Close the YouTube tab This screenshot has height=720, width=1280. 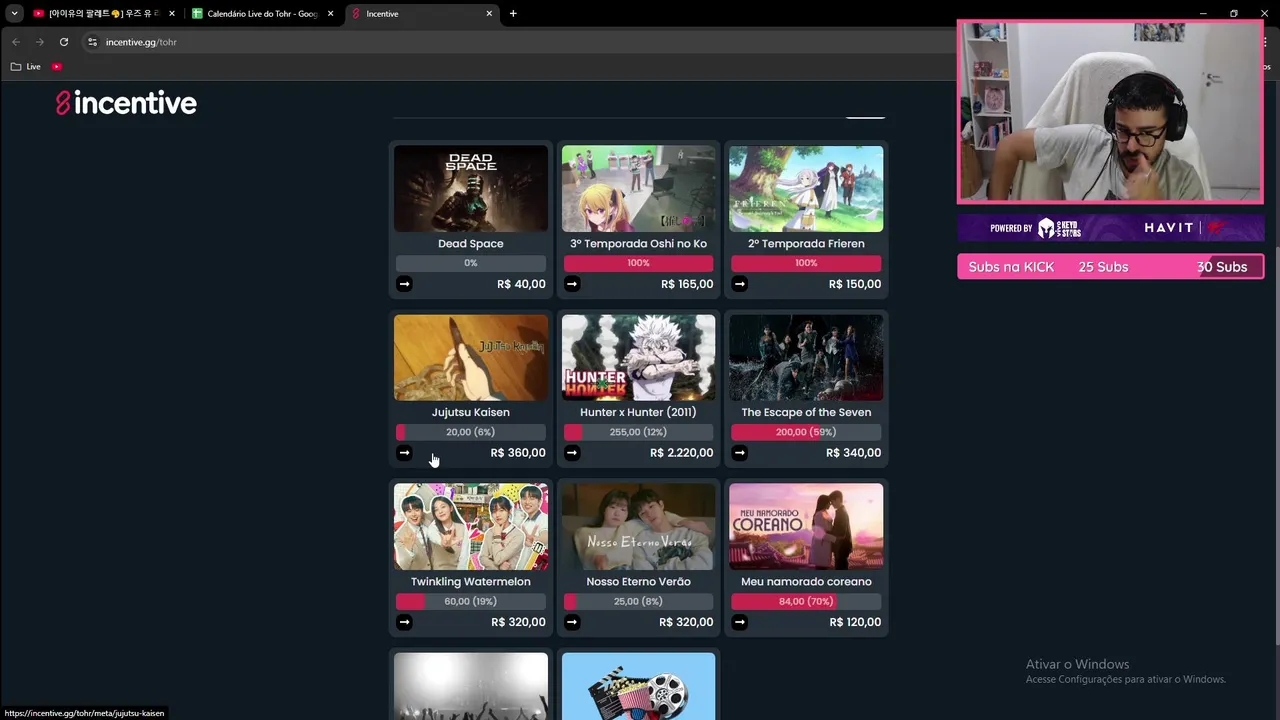172,14
